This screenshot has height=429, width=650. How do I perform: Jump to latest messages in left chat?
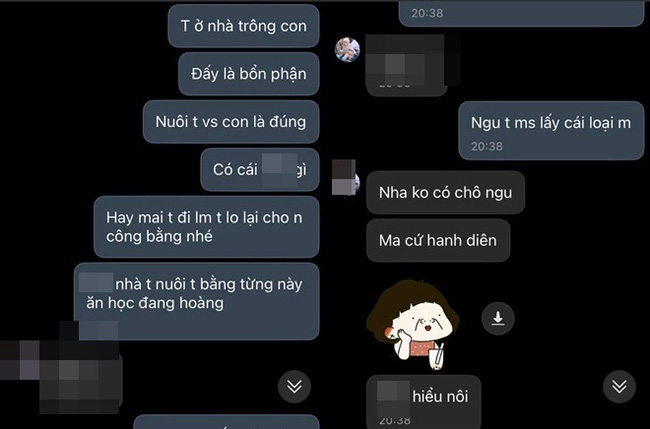294,387
